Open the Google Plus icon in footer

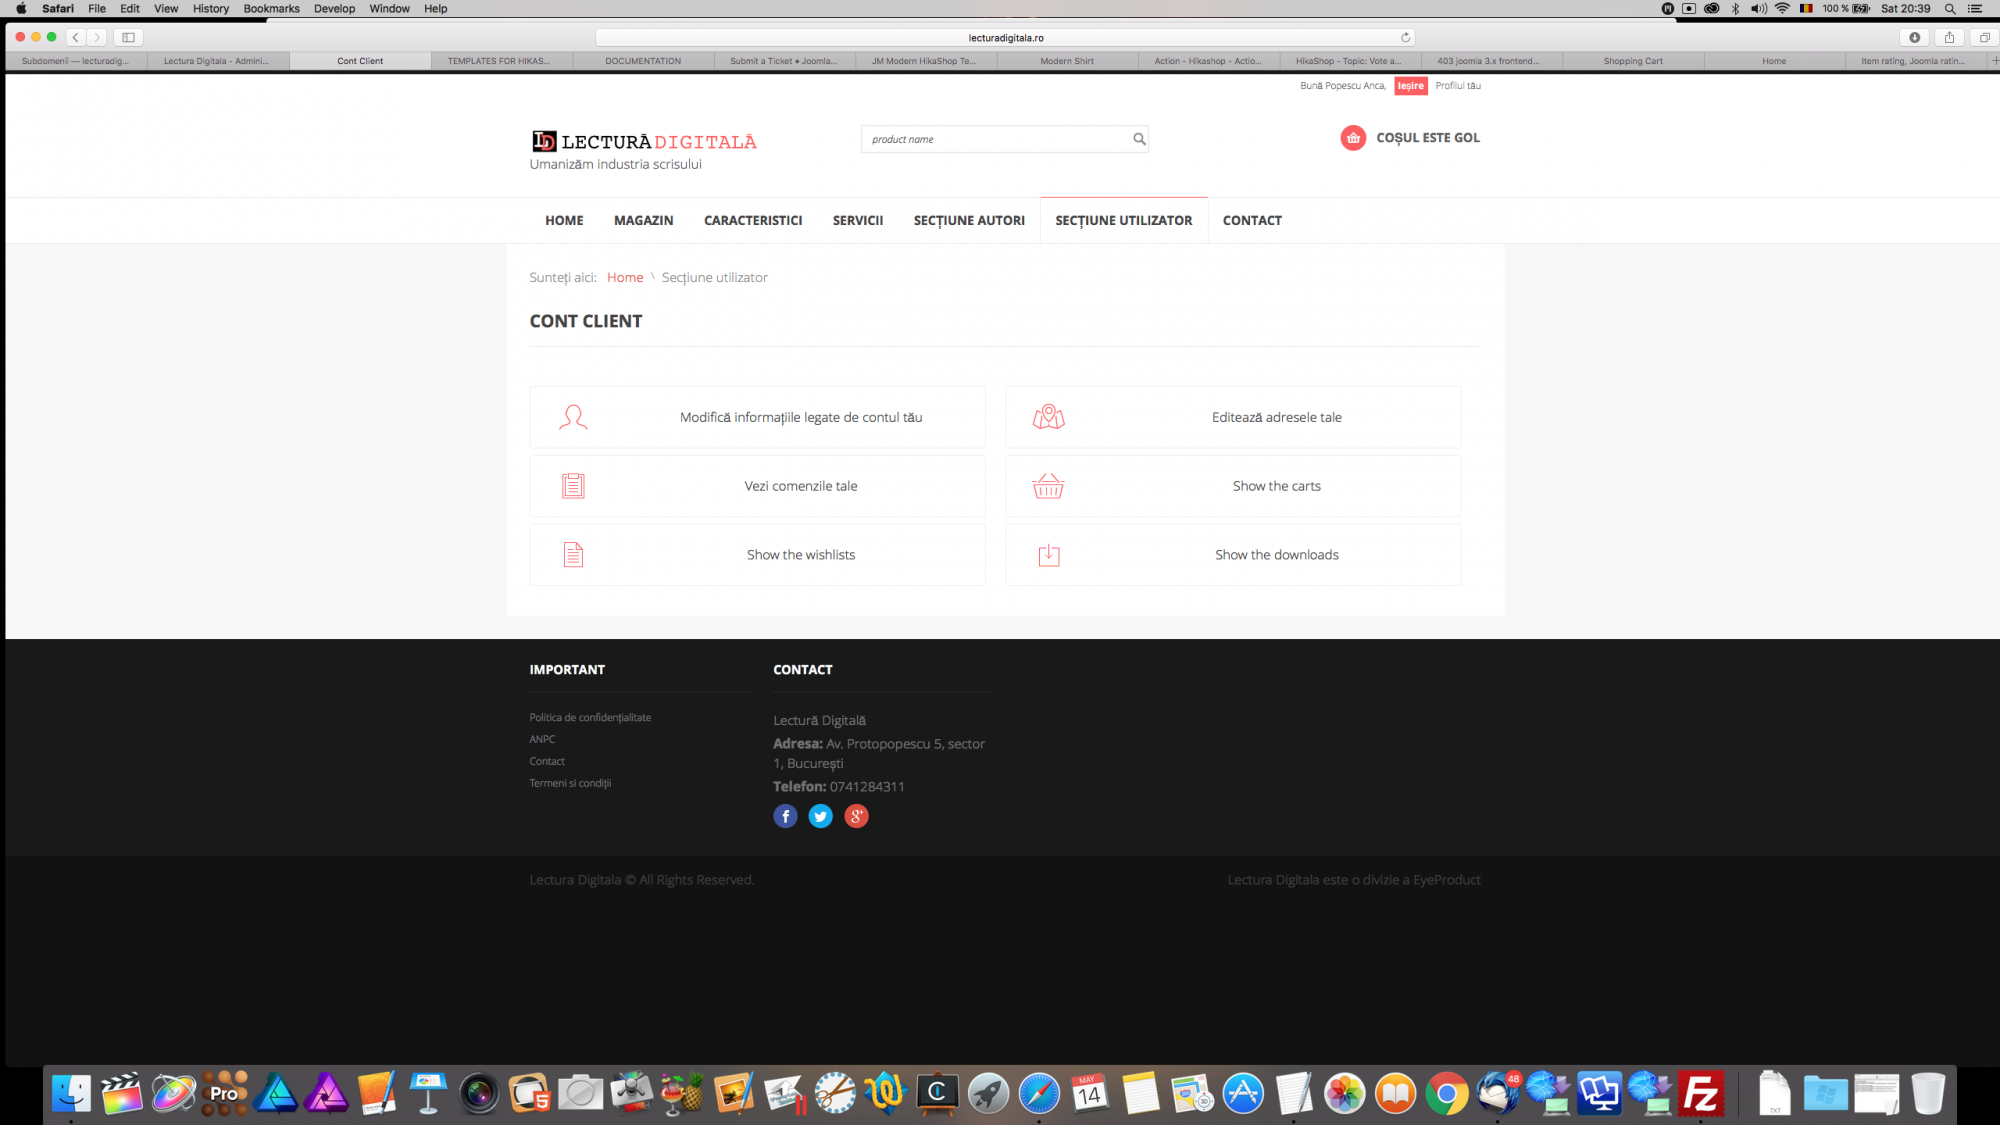click(x=856, y=817)
